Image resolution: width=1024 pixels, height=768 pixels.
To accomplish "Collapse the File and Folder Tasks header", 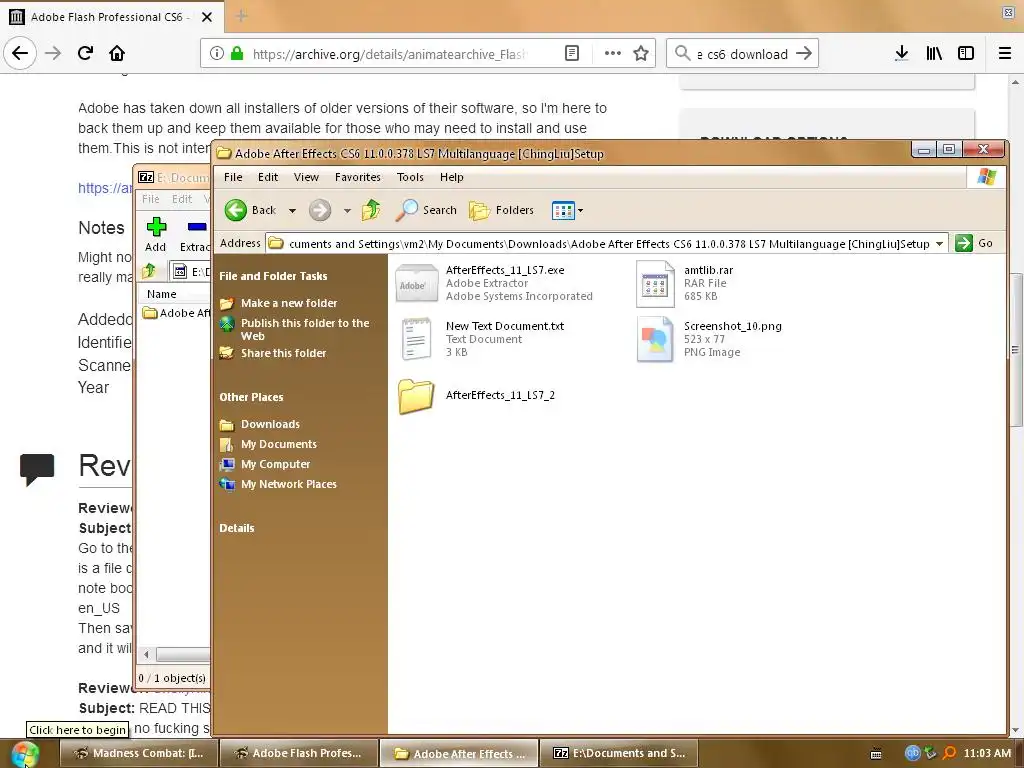I will [x=273, y=276].
